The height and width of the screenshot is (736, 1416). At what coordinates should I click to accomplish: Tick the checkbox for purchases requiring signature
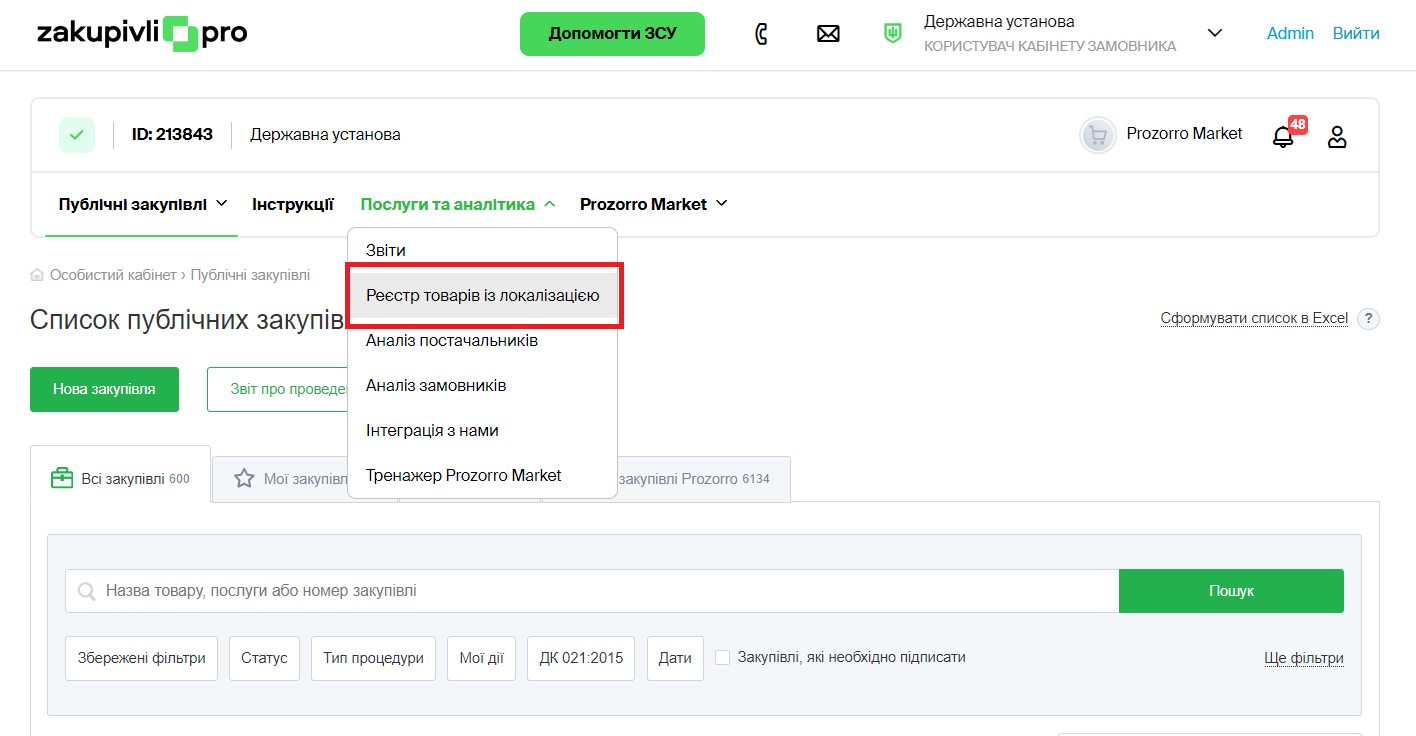(722, 658)
